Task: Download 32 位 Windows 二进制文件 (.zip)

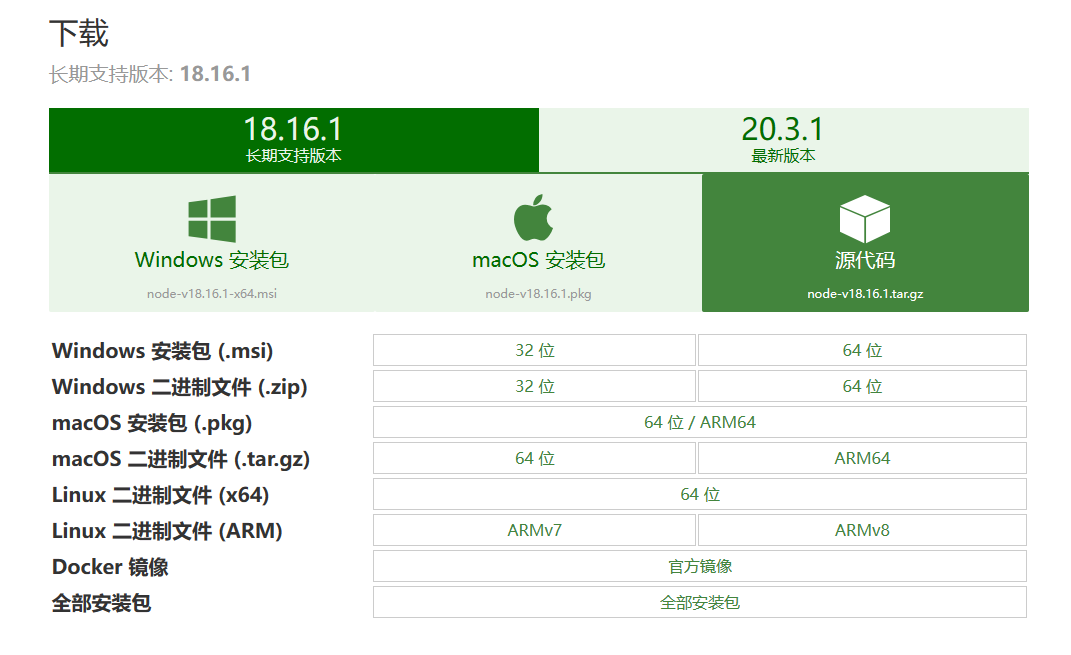Action: [534, 387]
